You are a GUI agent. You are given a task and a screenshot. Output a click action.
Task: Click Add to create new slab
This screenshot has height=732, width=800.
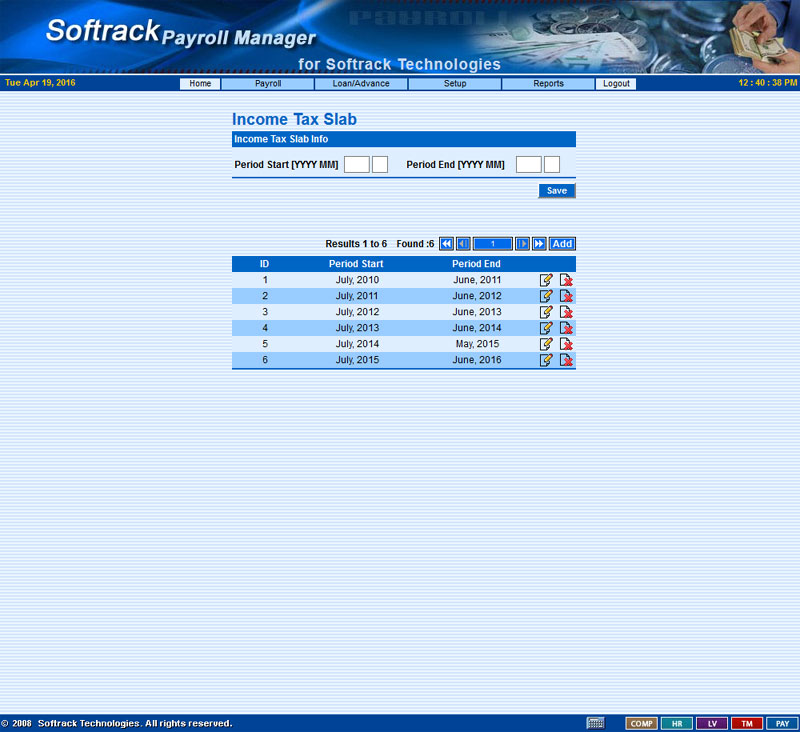click(x=562, y=244)
